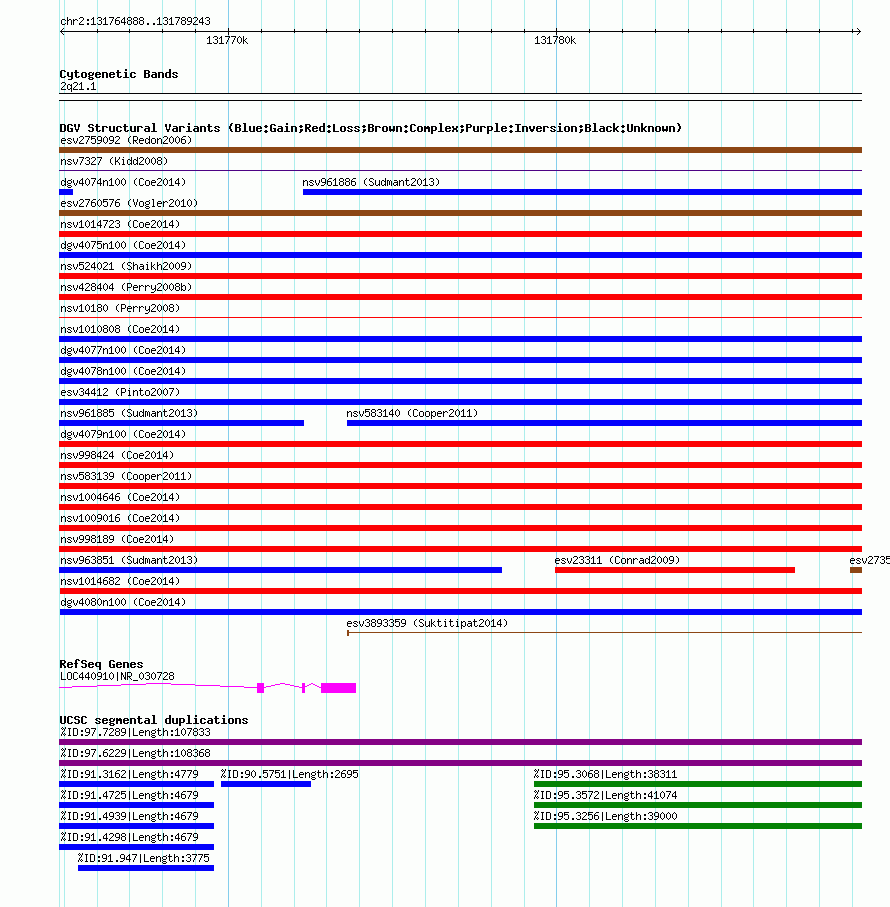The width and height of the screenshot is (890, 907).
Task: Click dgv4079n100 (Coe2014) label
Action: 123,434
